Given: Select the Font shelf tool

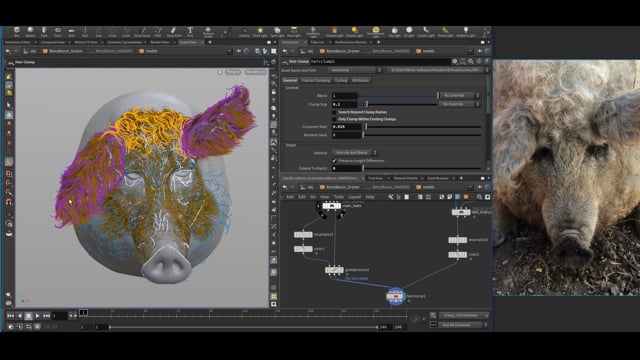Looking at the screenshot, I should (x=190, y=32).
